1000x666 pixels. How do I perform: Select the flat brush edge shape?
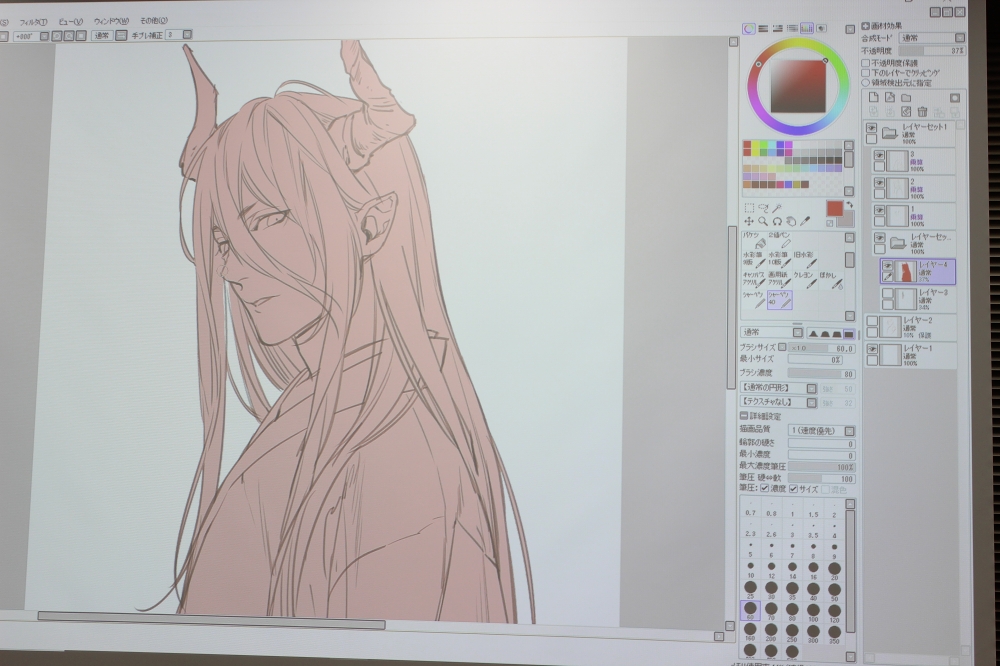pyautogui.click(x=848, y=333)
